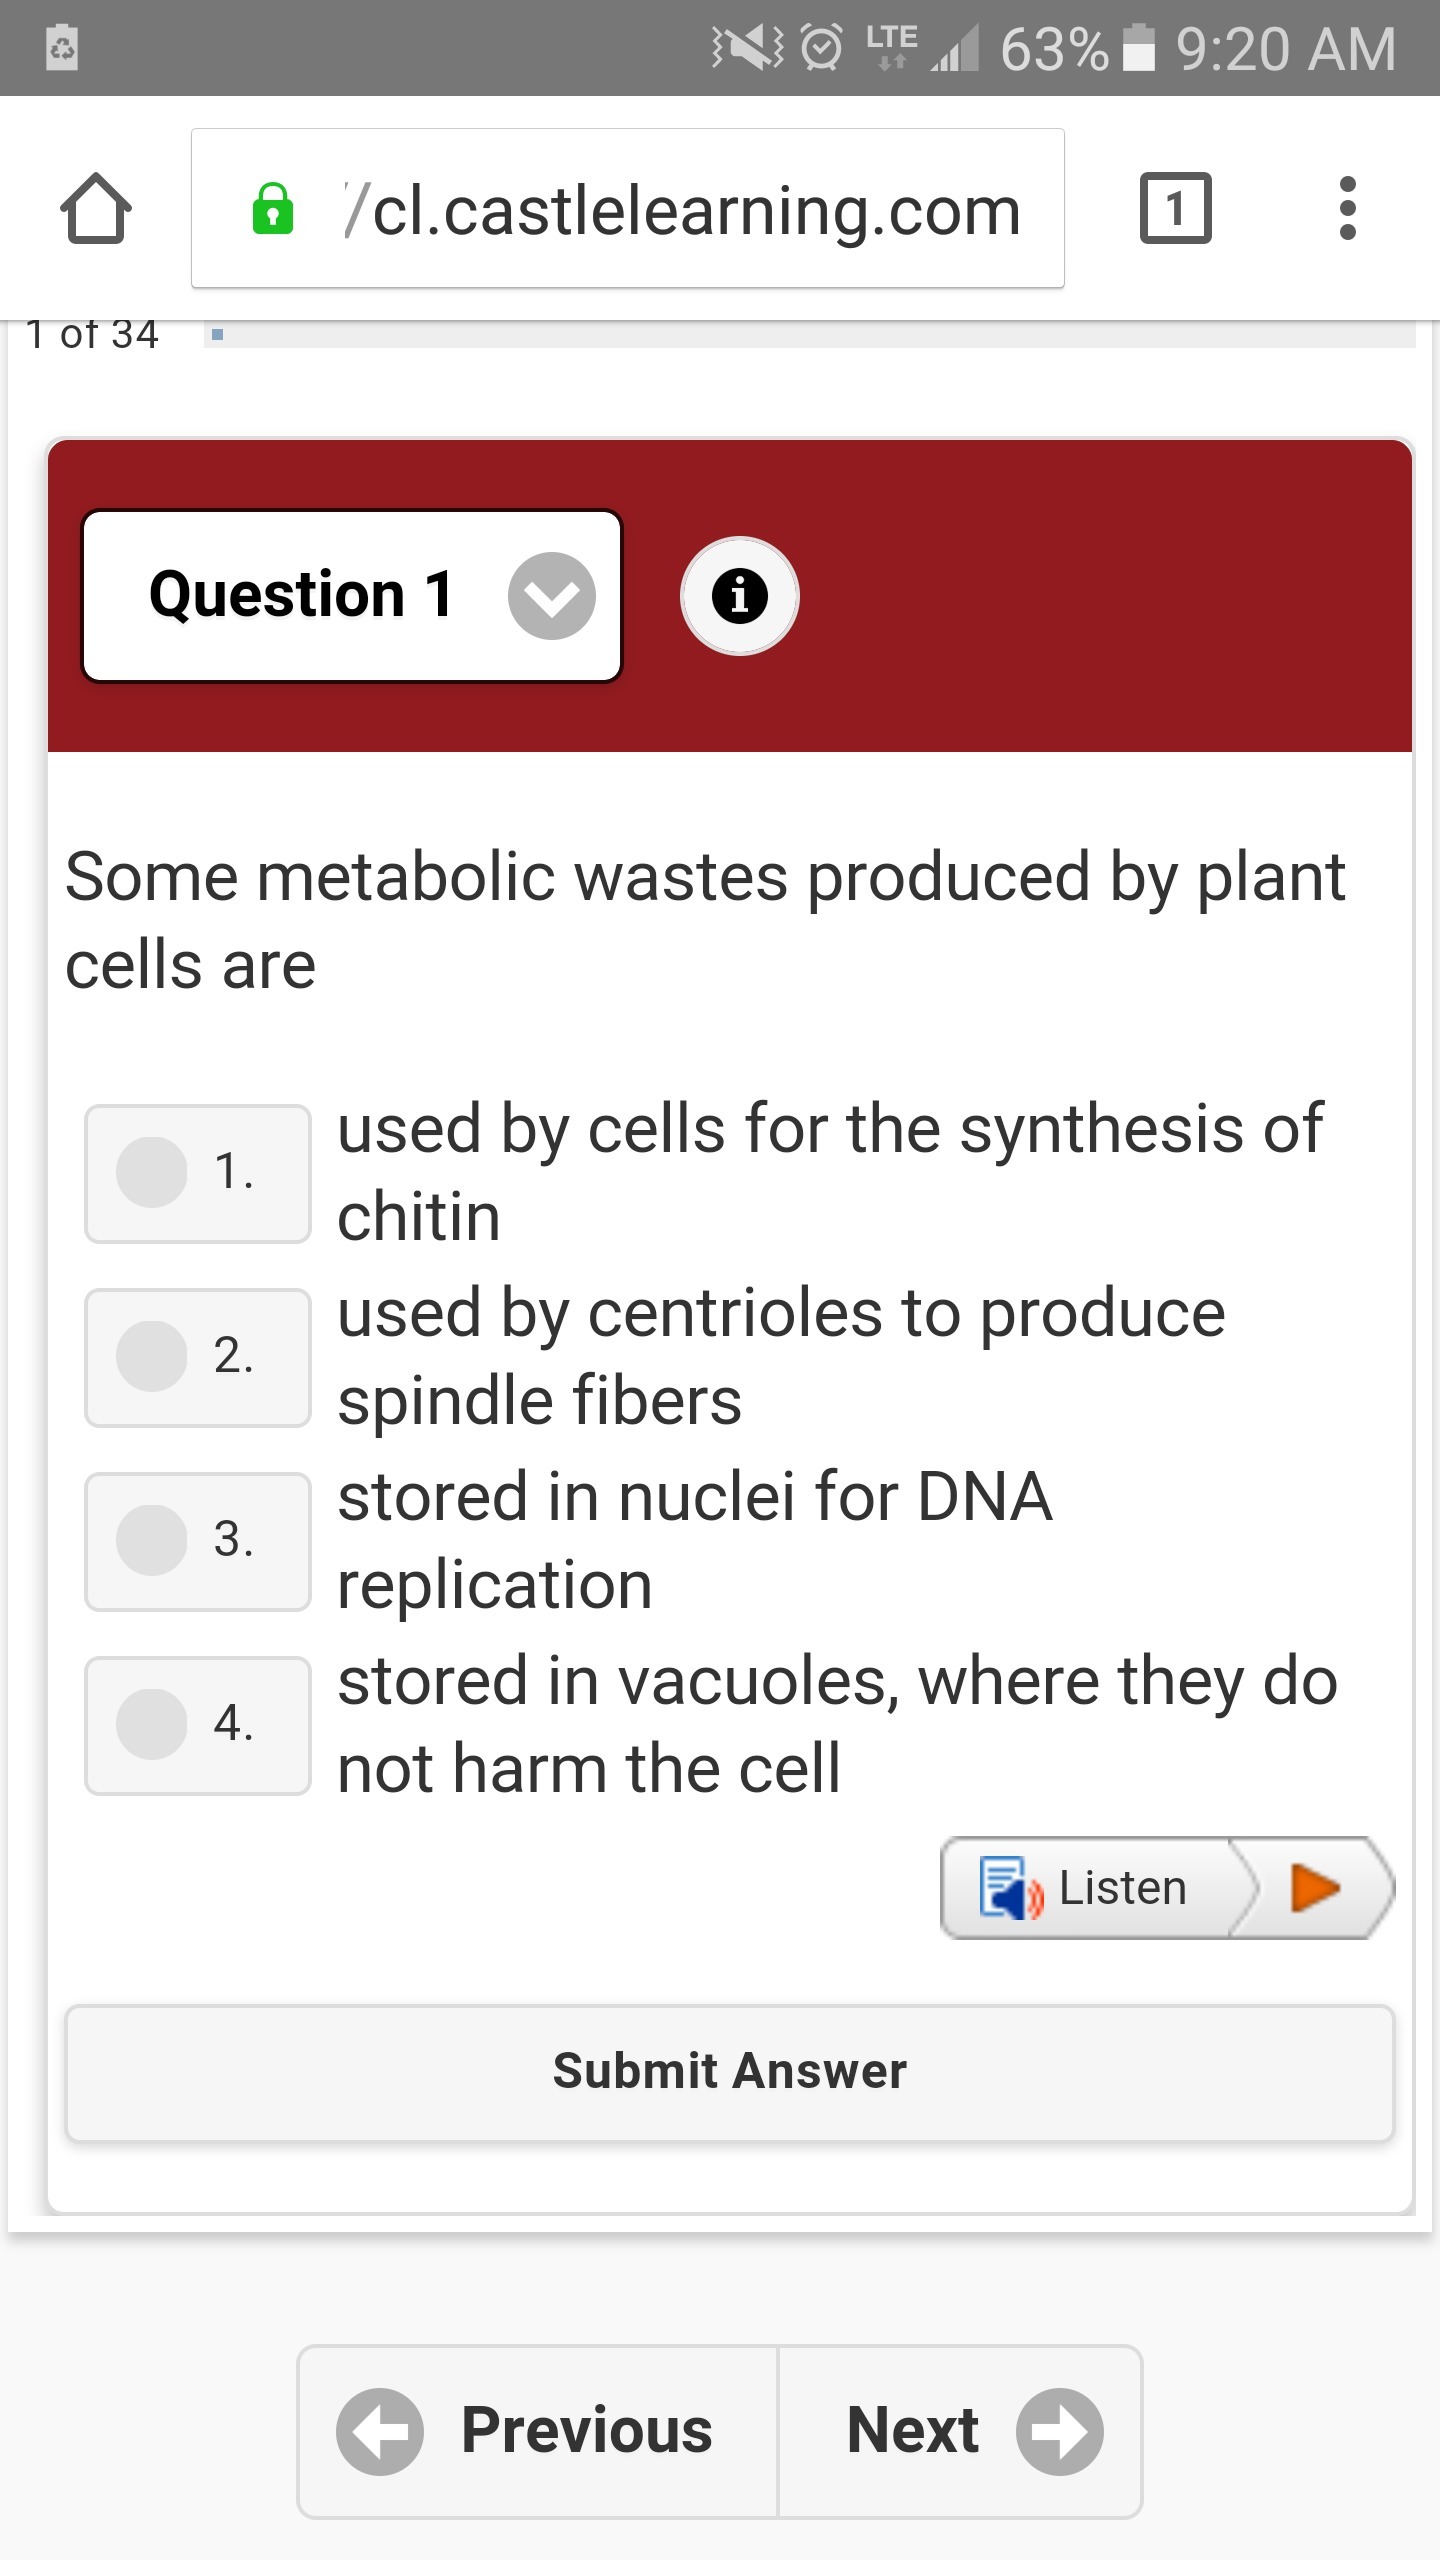Screen dimensions: 1440x2560
Task: Tap the browser home icon
Action: (96, 209)
